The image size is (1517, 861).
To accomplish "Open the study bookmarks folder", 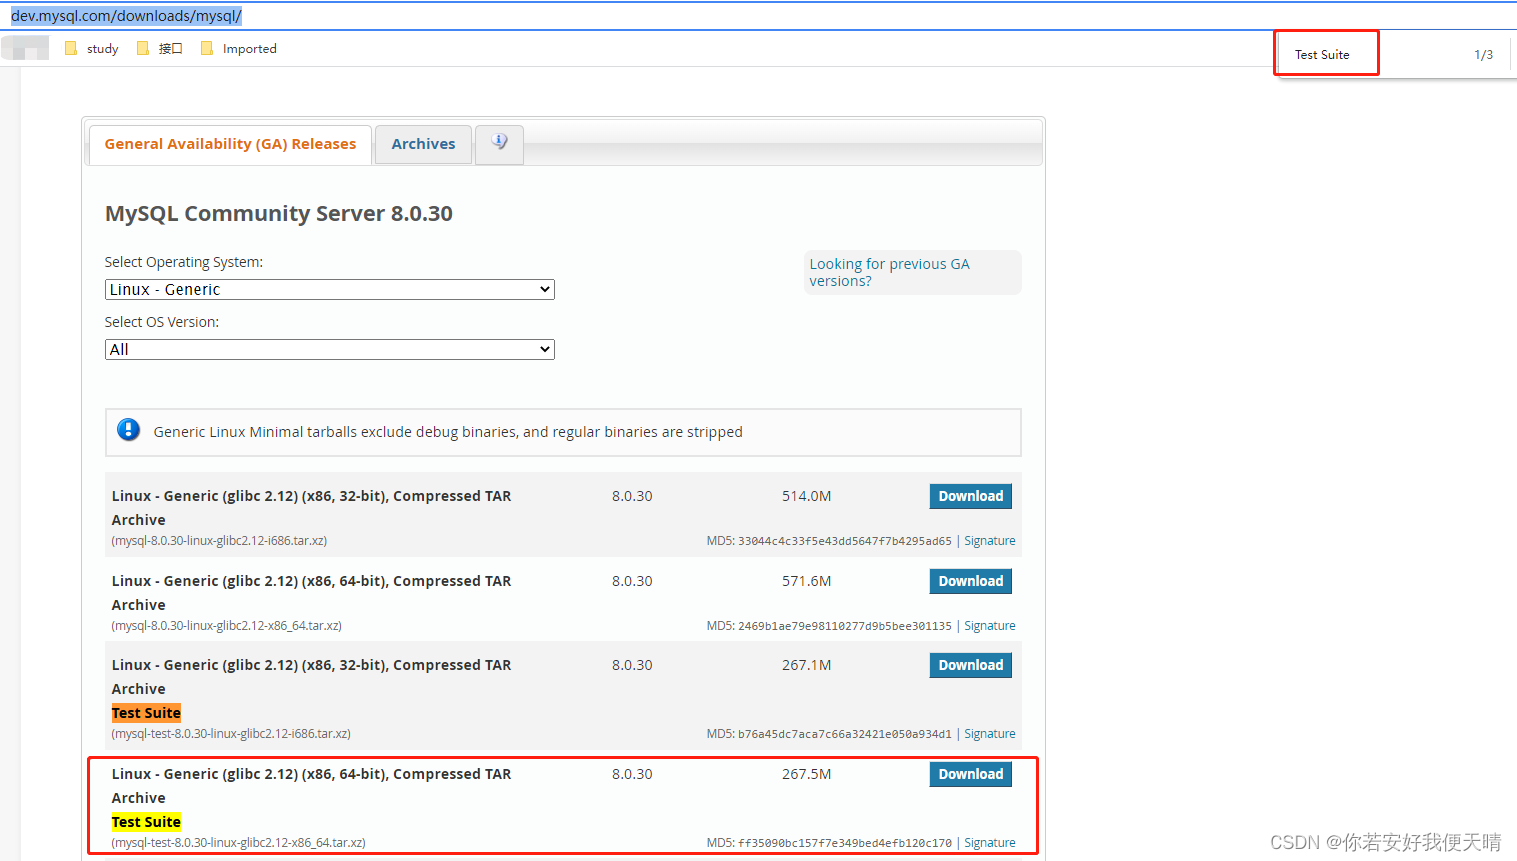I will click(103, 48).
